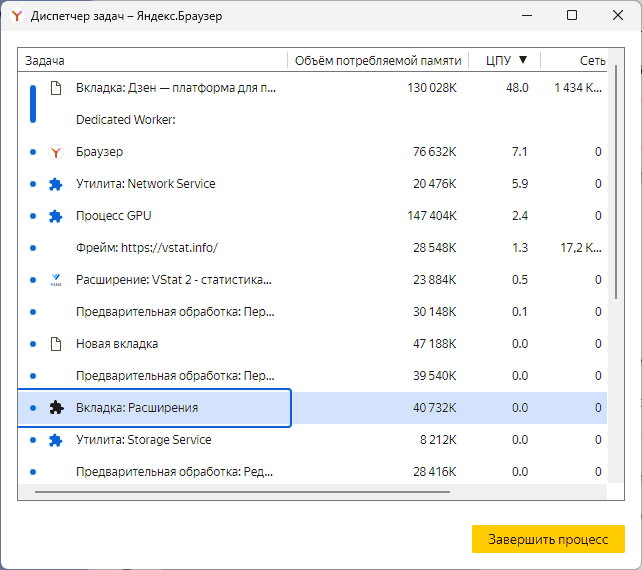The image size is (642, 570).
Task: Click puzzle icon beside Network Service utility
Action: 55,184
